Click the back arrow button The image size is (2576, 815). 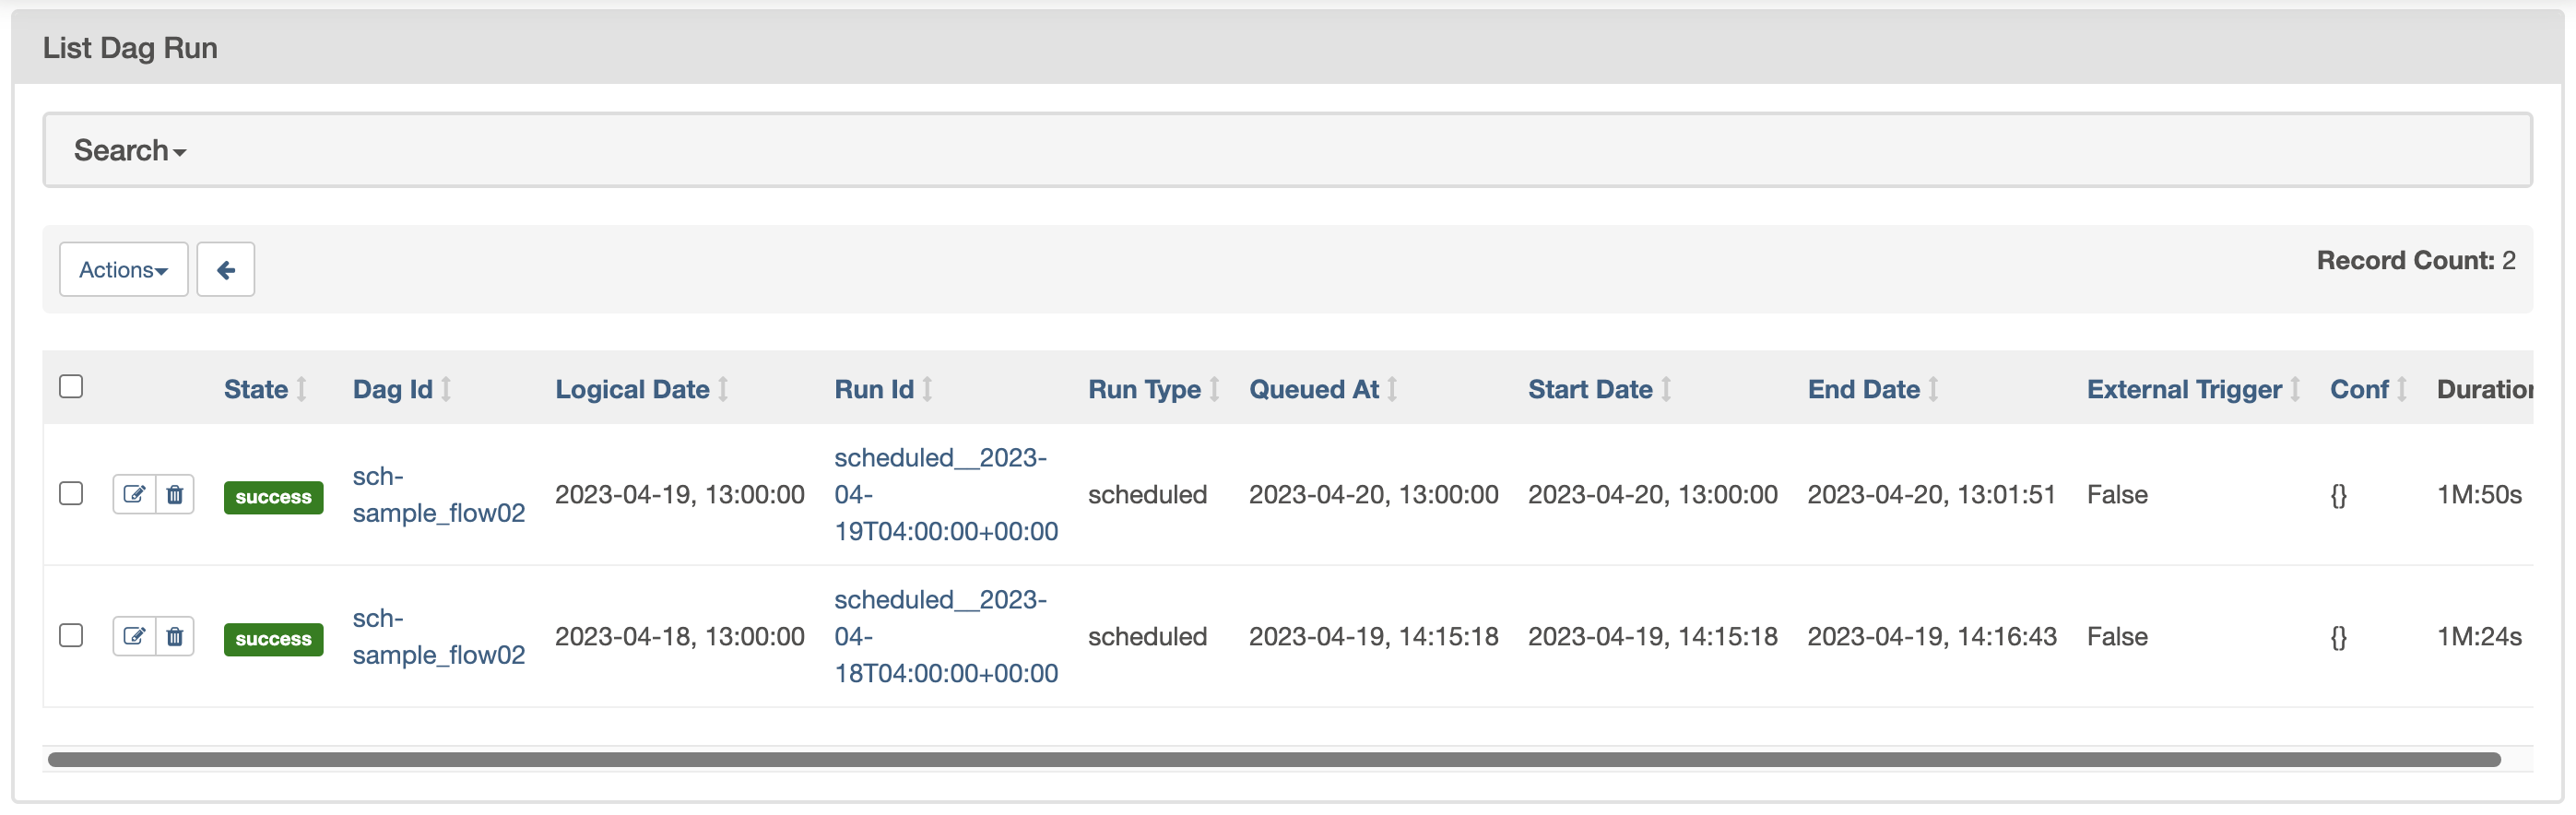(226, 270)
